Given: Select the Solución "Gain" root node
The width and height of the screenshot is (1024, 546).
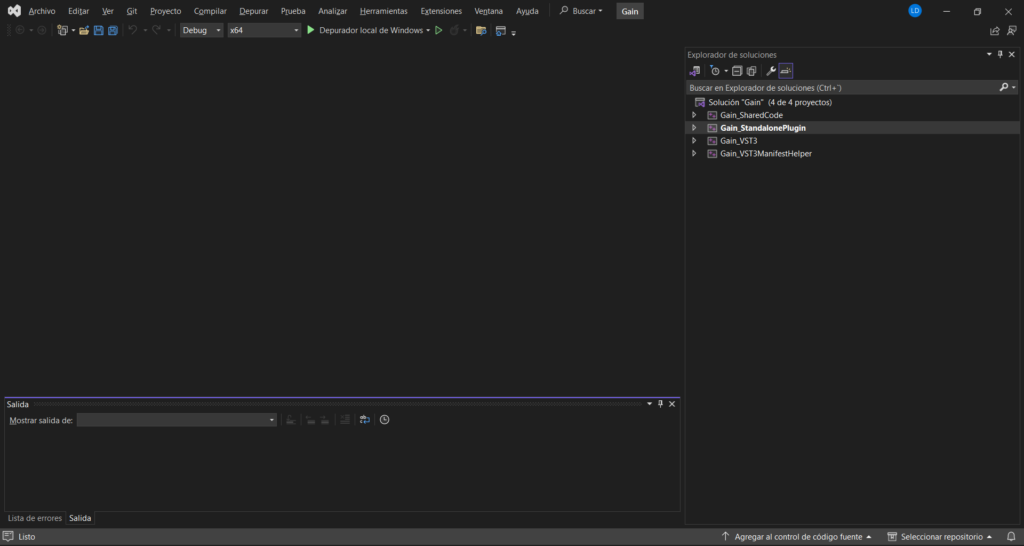Looking at the screenshot, I should click(770, 103).
